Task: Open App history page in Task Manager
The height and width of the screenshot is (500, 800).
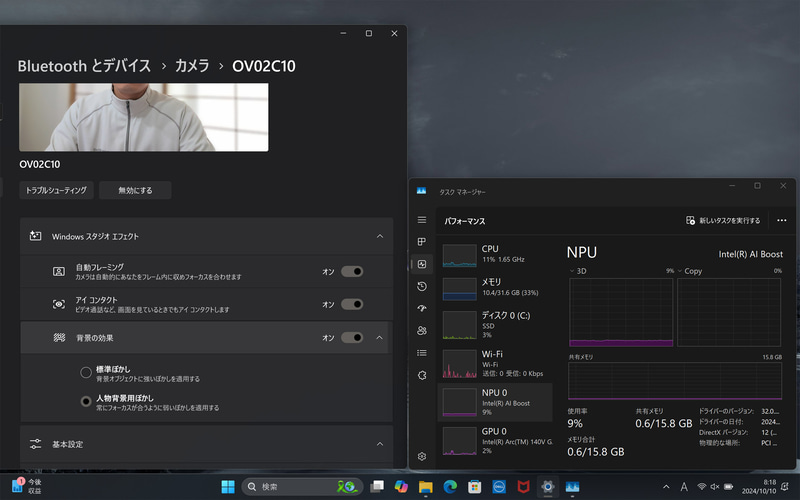Action: (422, 286)
